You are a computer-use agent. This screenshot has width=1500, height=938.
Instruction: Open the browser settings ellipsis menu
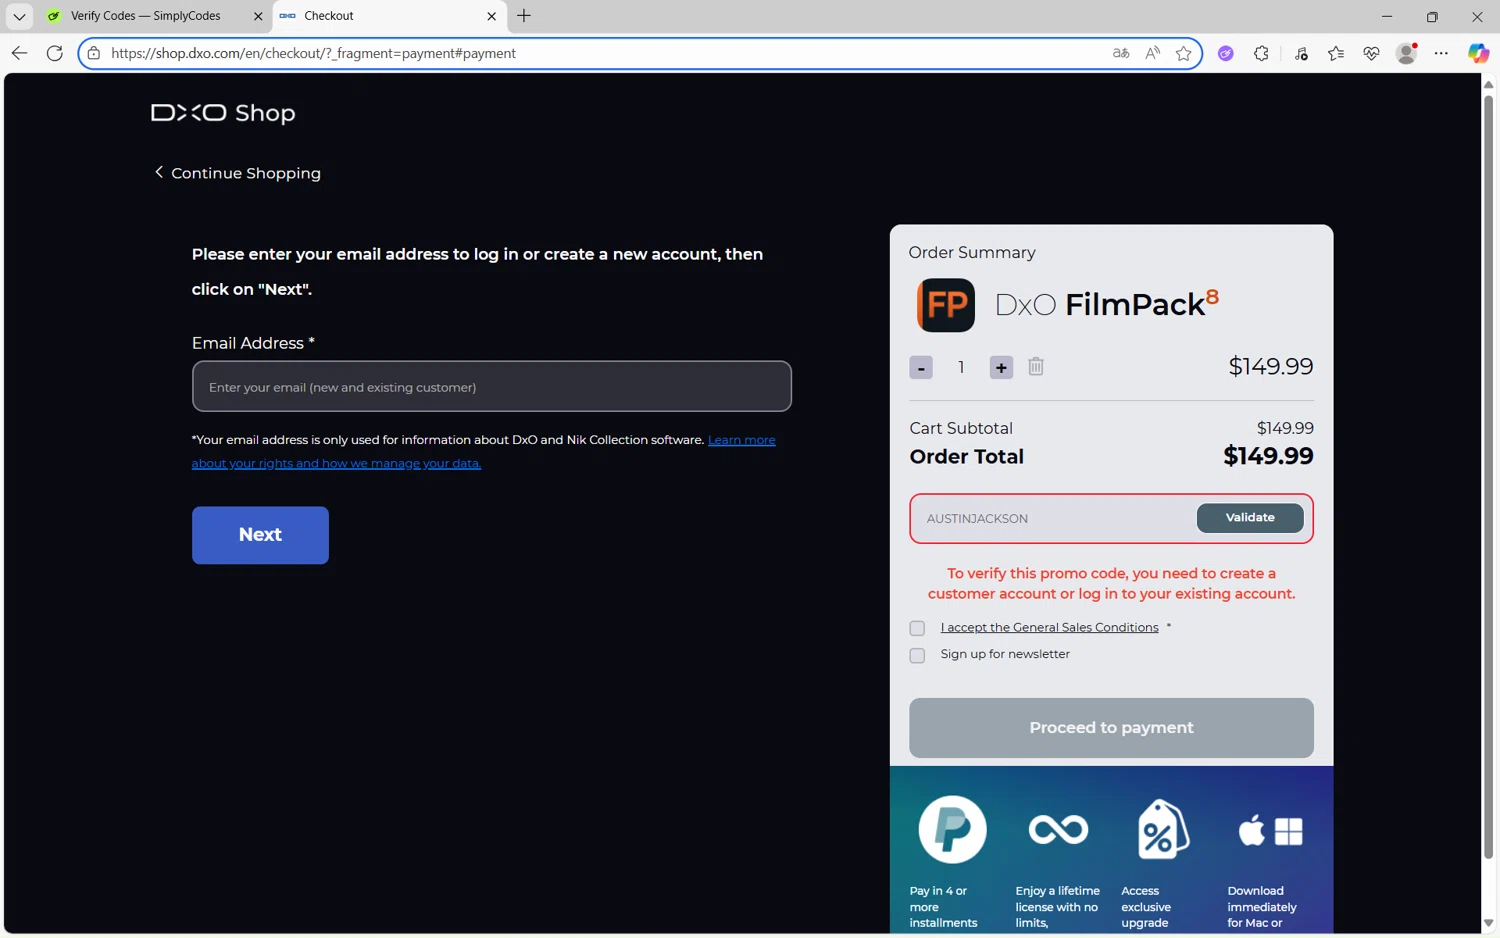tap(1441, 53)
